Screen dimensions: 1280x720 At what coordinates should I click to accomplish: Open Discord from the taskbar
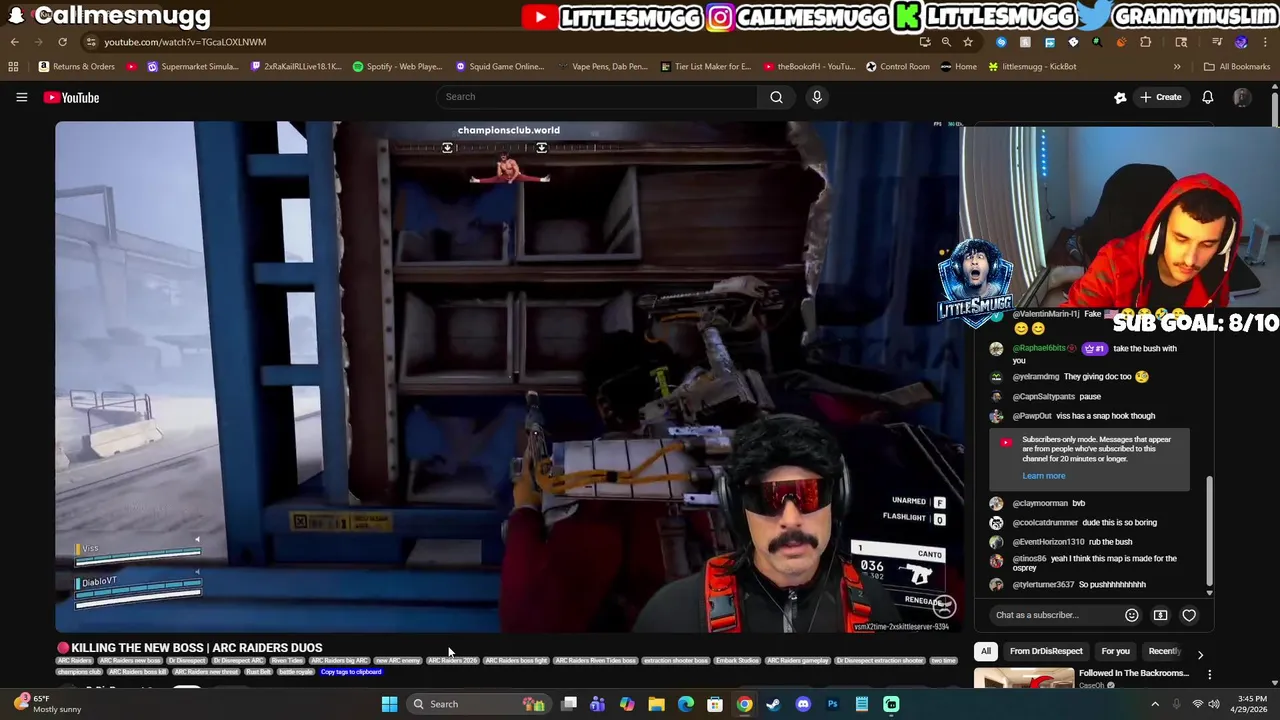803,704
